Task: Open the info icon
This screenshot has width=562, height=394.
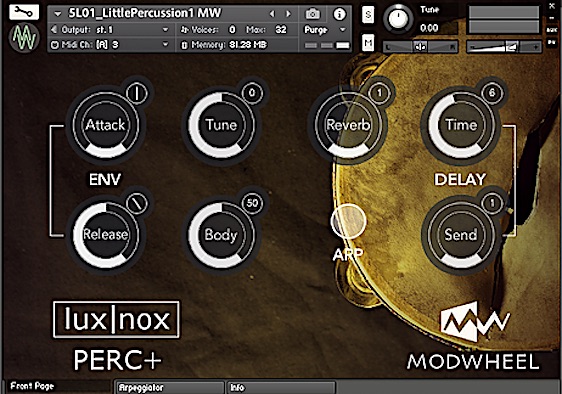Action: pyautogui.click(x=339, y=14)
